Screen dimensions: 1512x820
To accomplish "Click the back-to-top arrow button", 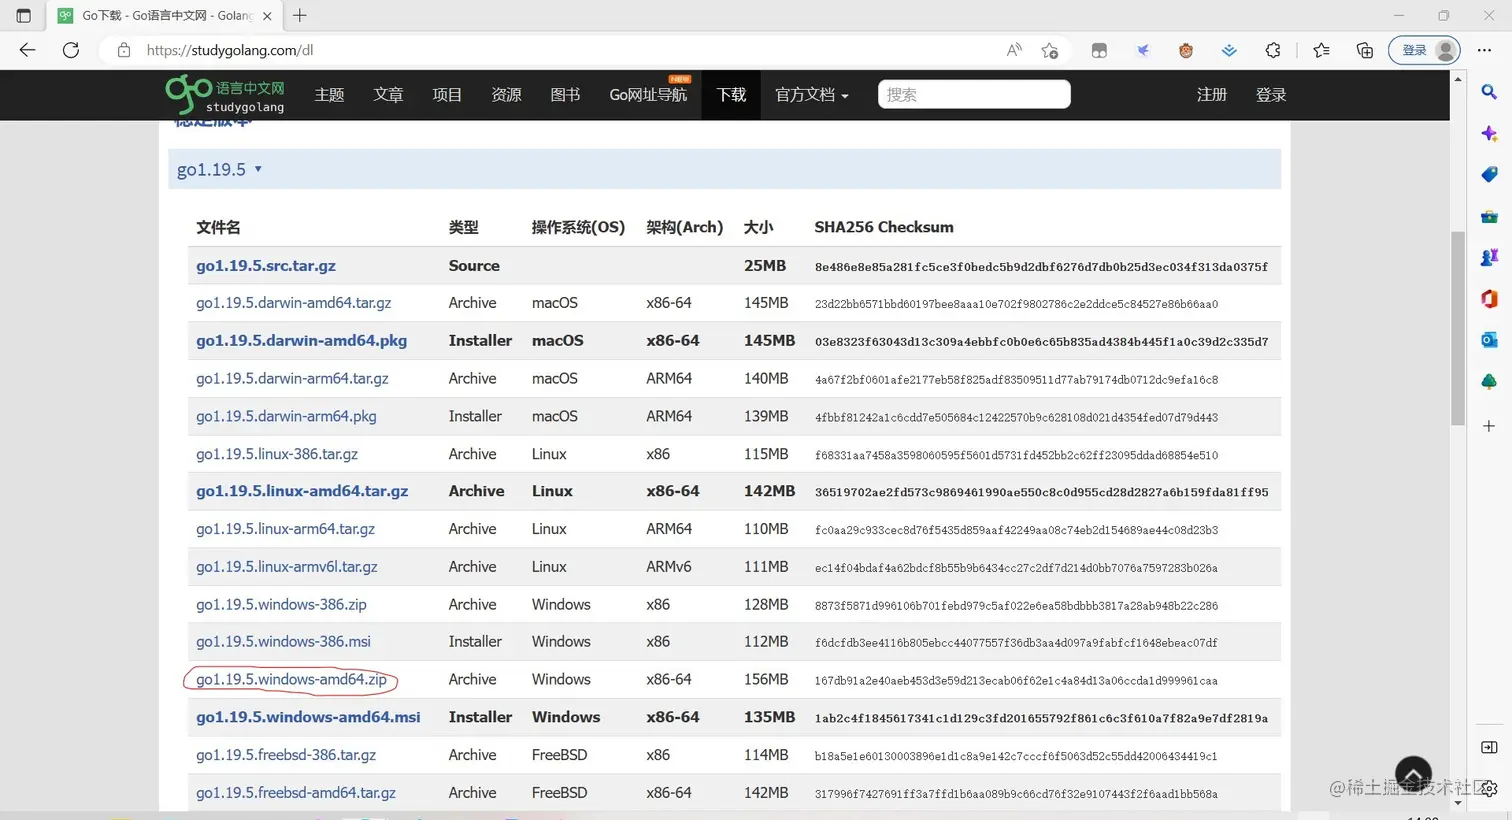I will [x=1413, y=774].
